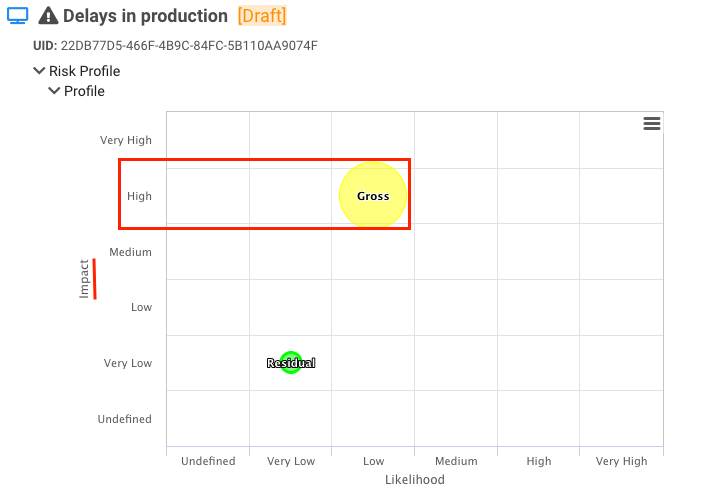The width and height of the screenshot is (715, 500).
Task: Click the Very High impact label
Action: coord(126,140)
